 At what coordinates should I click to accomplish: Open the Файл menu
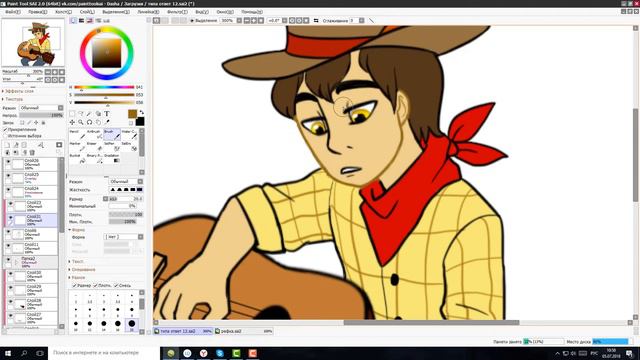point(12,12)
